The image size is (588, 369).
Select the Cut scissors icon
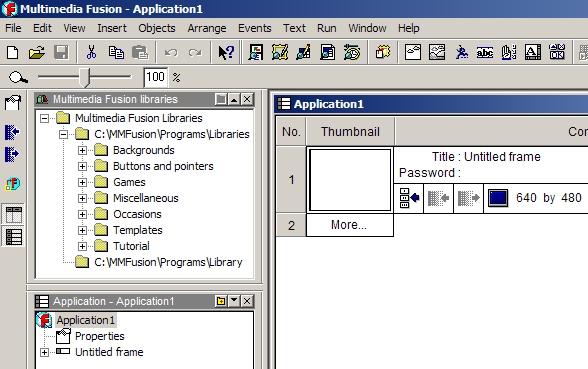[x=91, y=52]
